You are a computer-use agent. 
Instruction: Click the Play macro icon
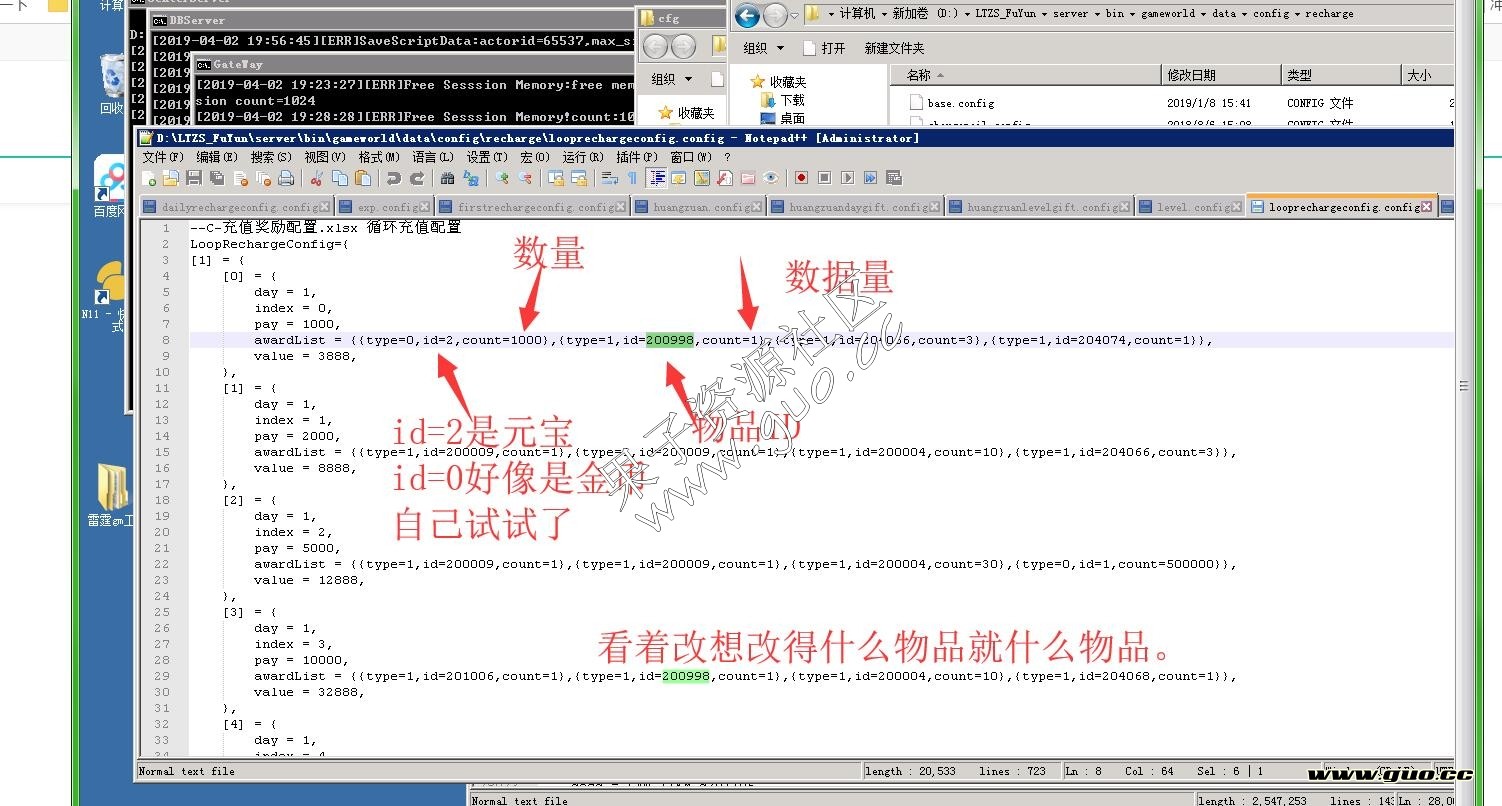click(847, 178)
